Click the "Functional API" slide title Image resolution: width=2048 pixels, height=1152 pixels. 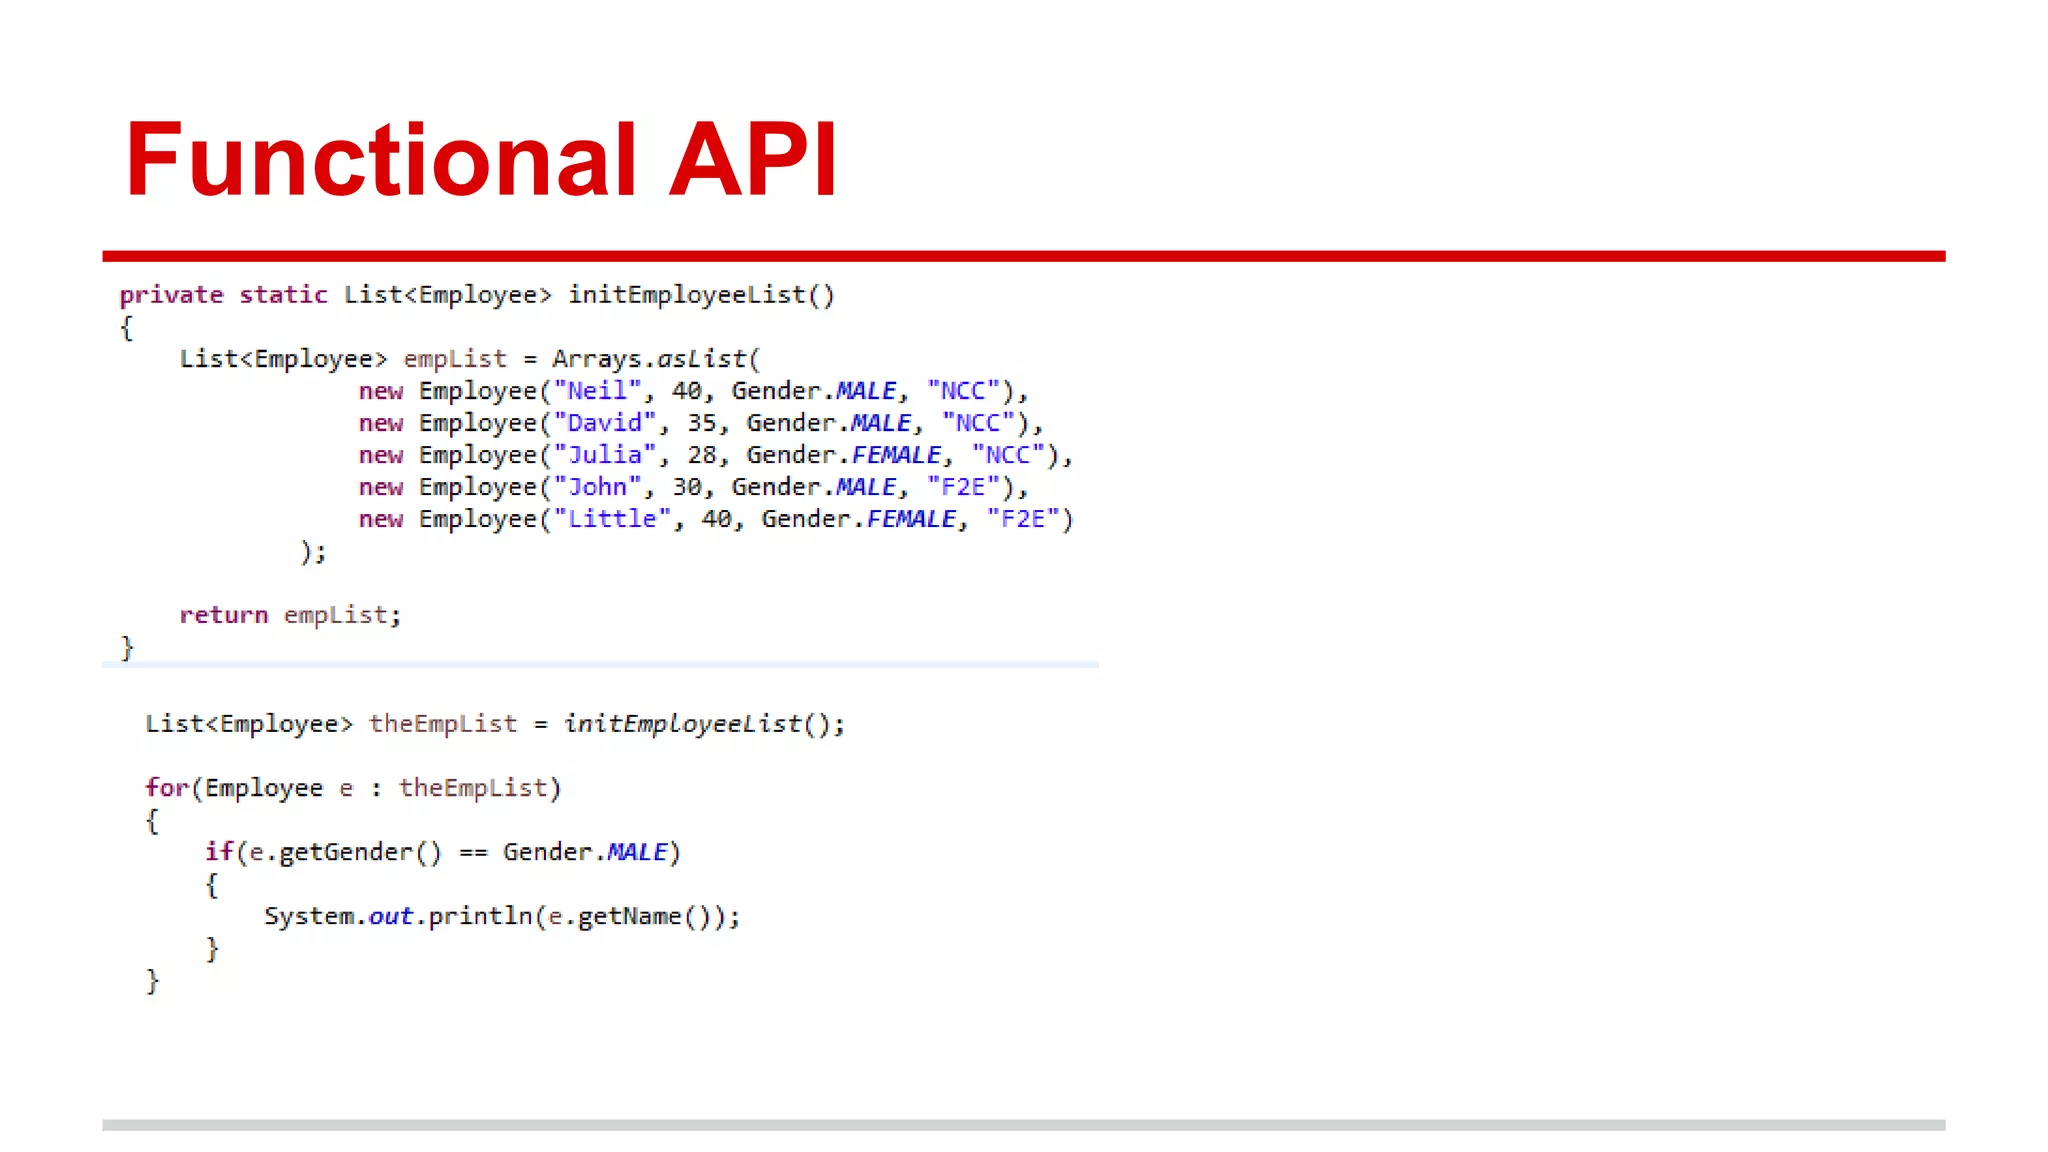pos(481,160)
